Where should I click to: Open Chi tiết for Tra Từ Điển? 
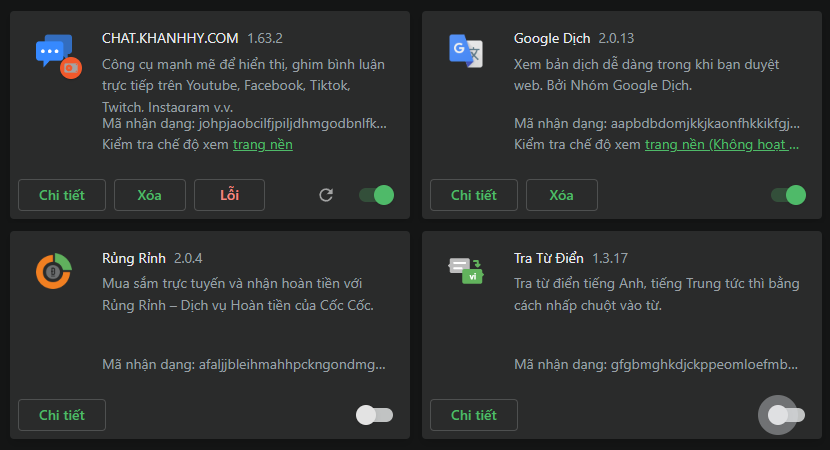point(474,415)
